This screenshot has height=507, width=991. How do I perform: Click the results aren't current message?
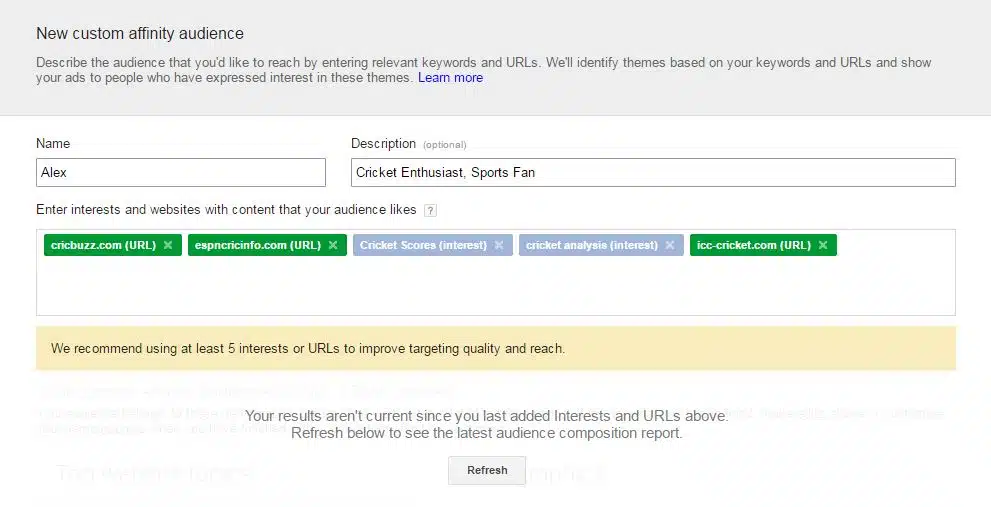(487, 424)
